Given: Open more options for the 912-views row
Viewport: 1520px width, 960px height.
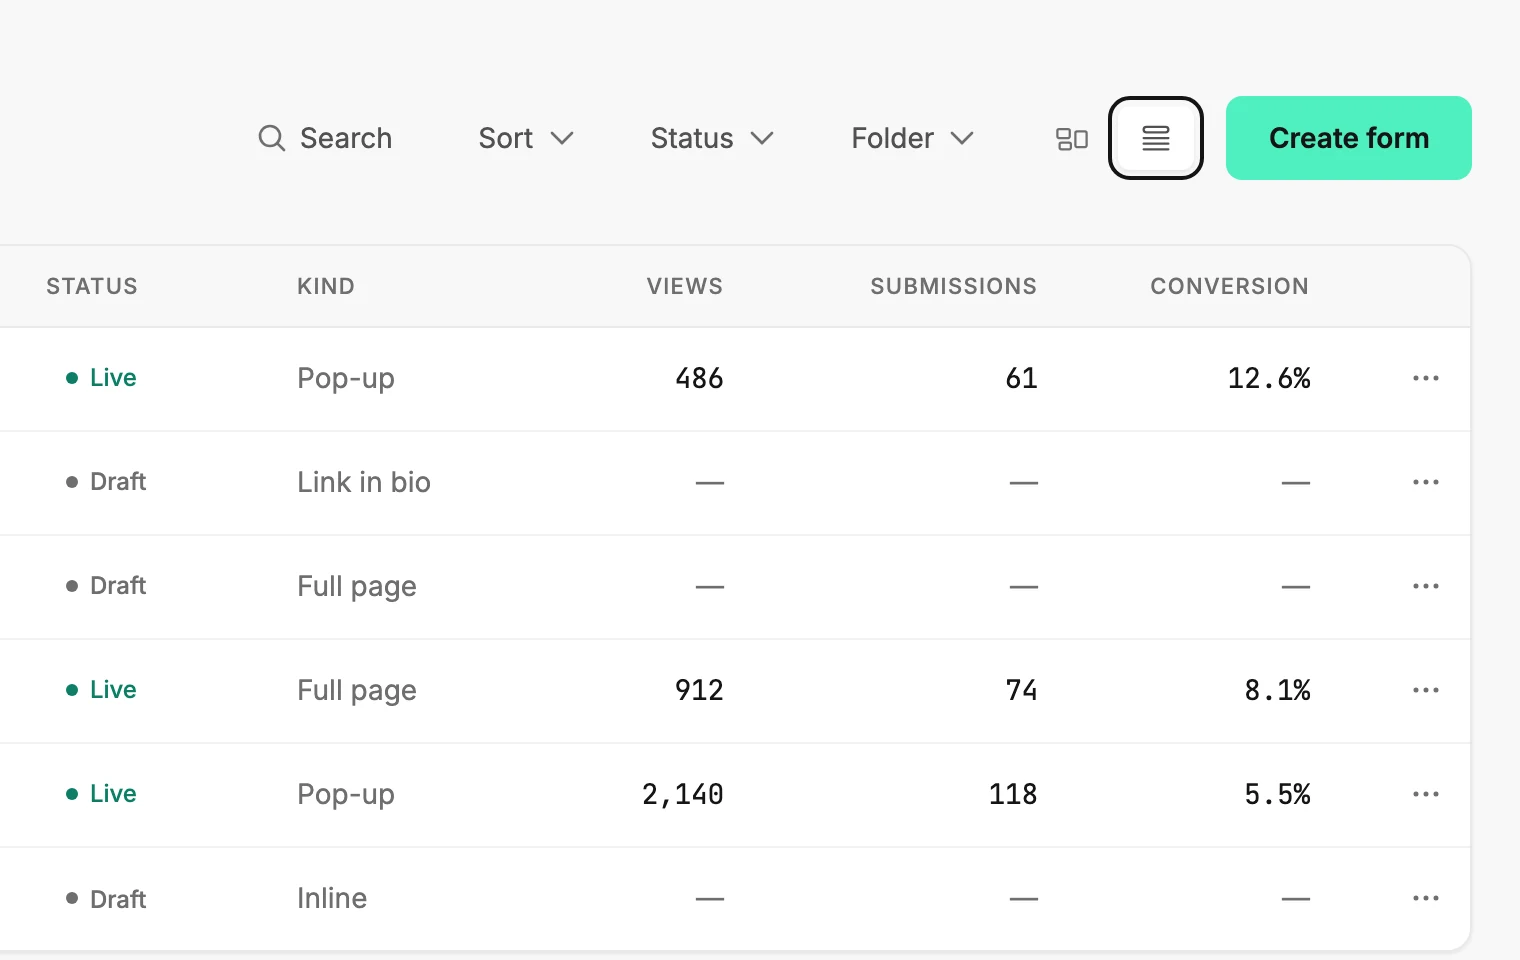Looking at the screenshot, I should click(x=1426, y=690).
